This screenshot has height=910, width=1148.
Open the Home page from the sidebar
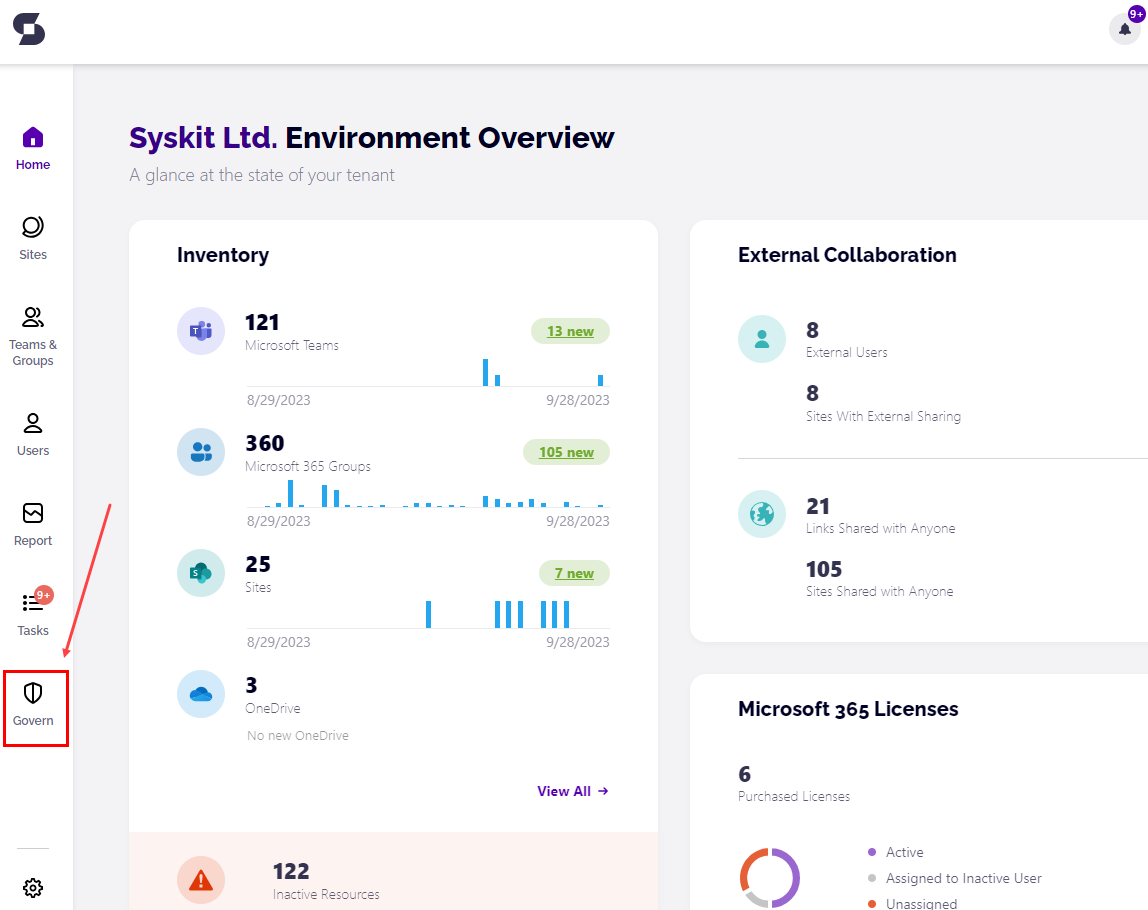coord(33,144)
